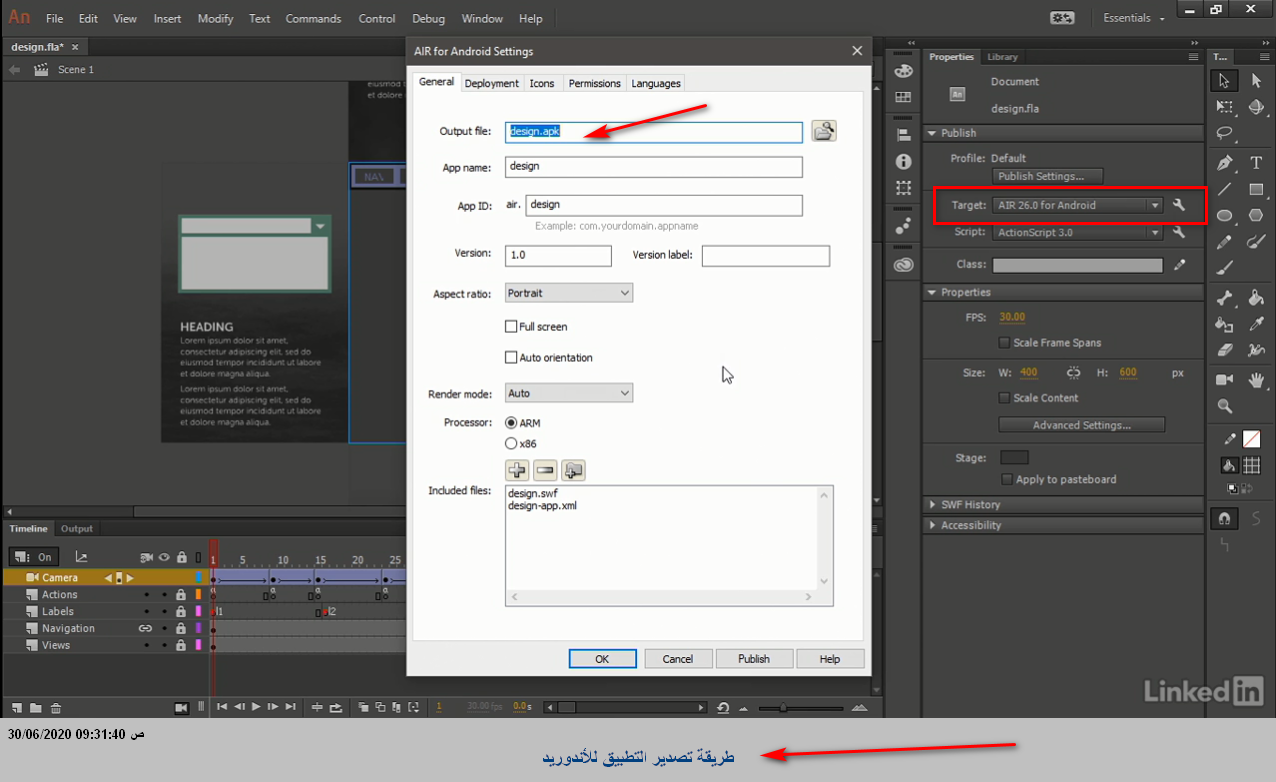Open Target settings wrench icon
This screenshot has width=1276, height=782.
(x=1179, y=205)
